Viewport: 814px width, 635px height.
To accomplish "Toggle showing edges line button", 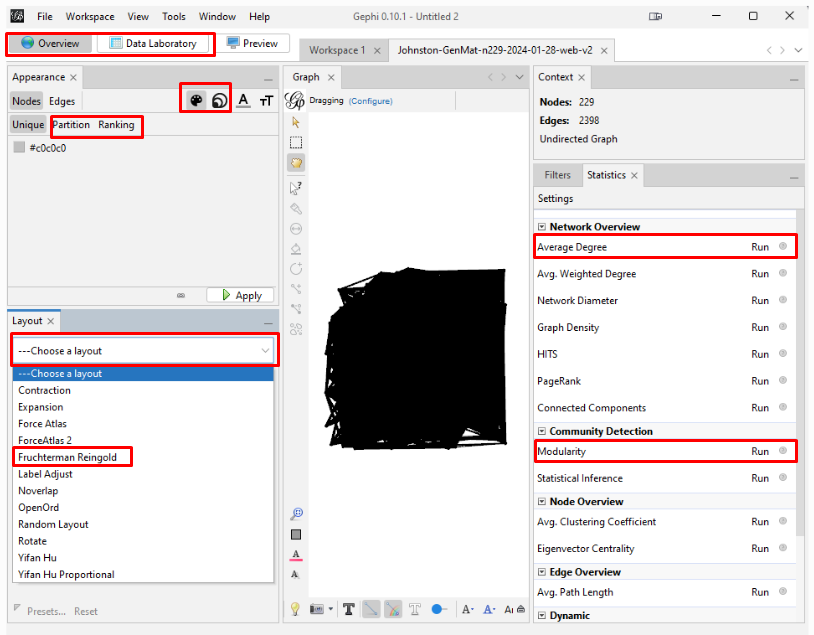I will coord(371,609).
